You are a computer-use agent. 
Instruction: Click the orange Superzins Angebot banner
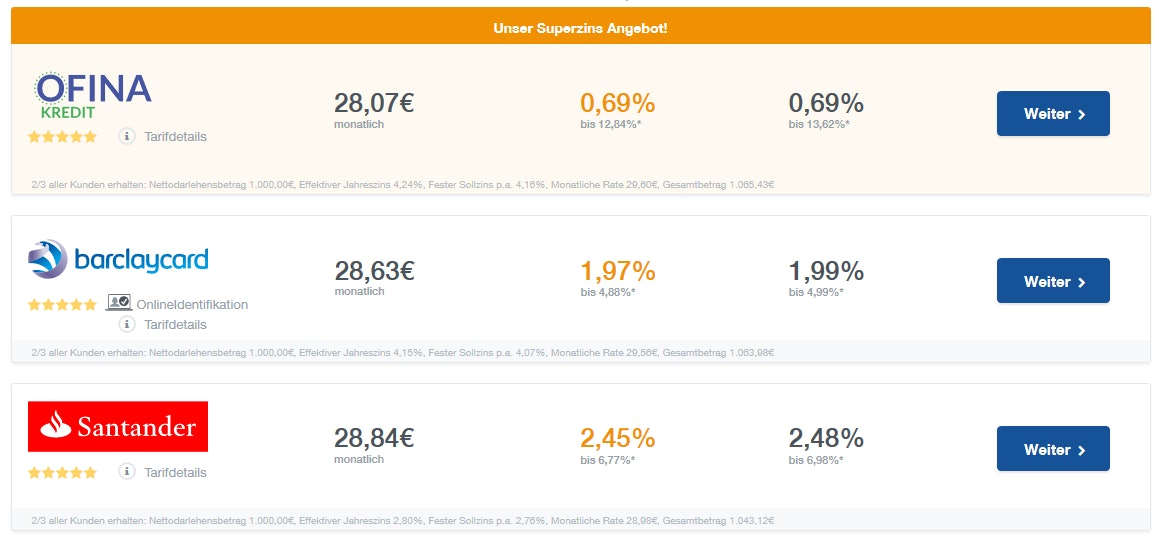pyautogui.click(x=580, y=28)
